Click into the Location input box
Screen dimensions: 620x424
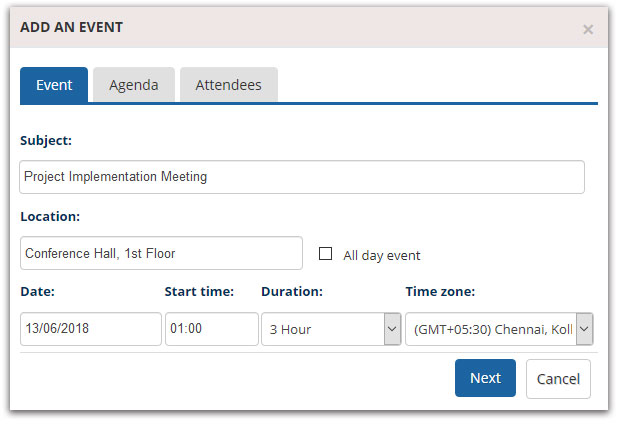tap(161, 253)
